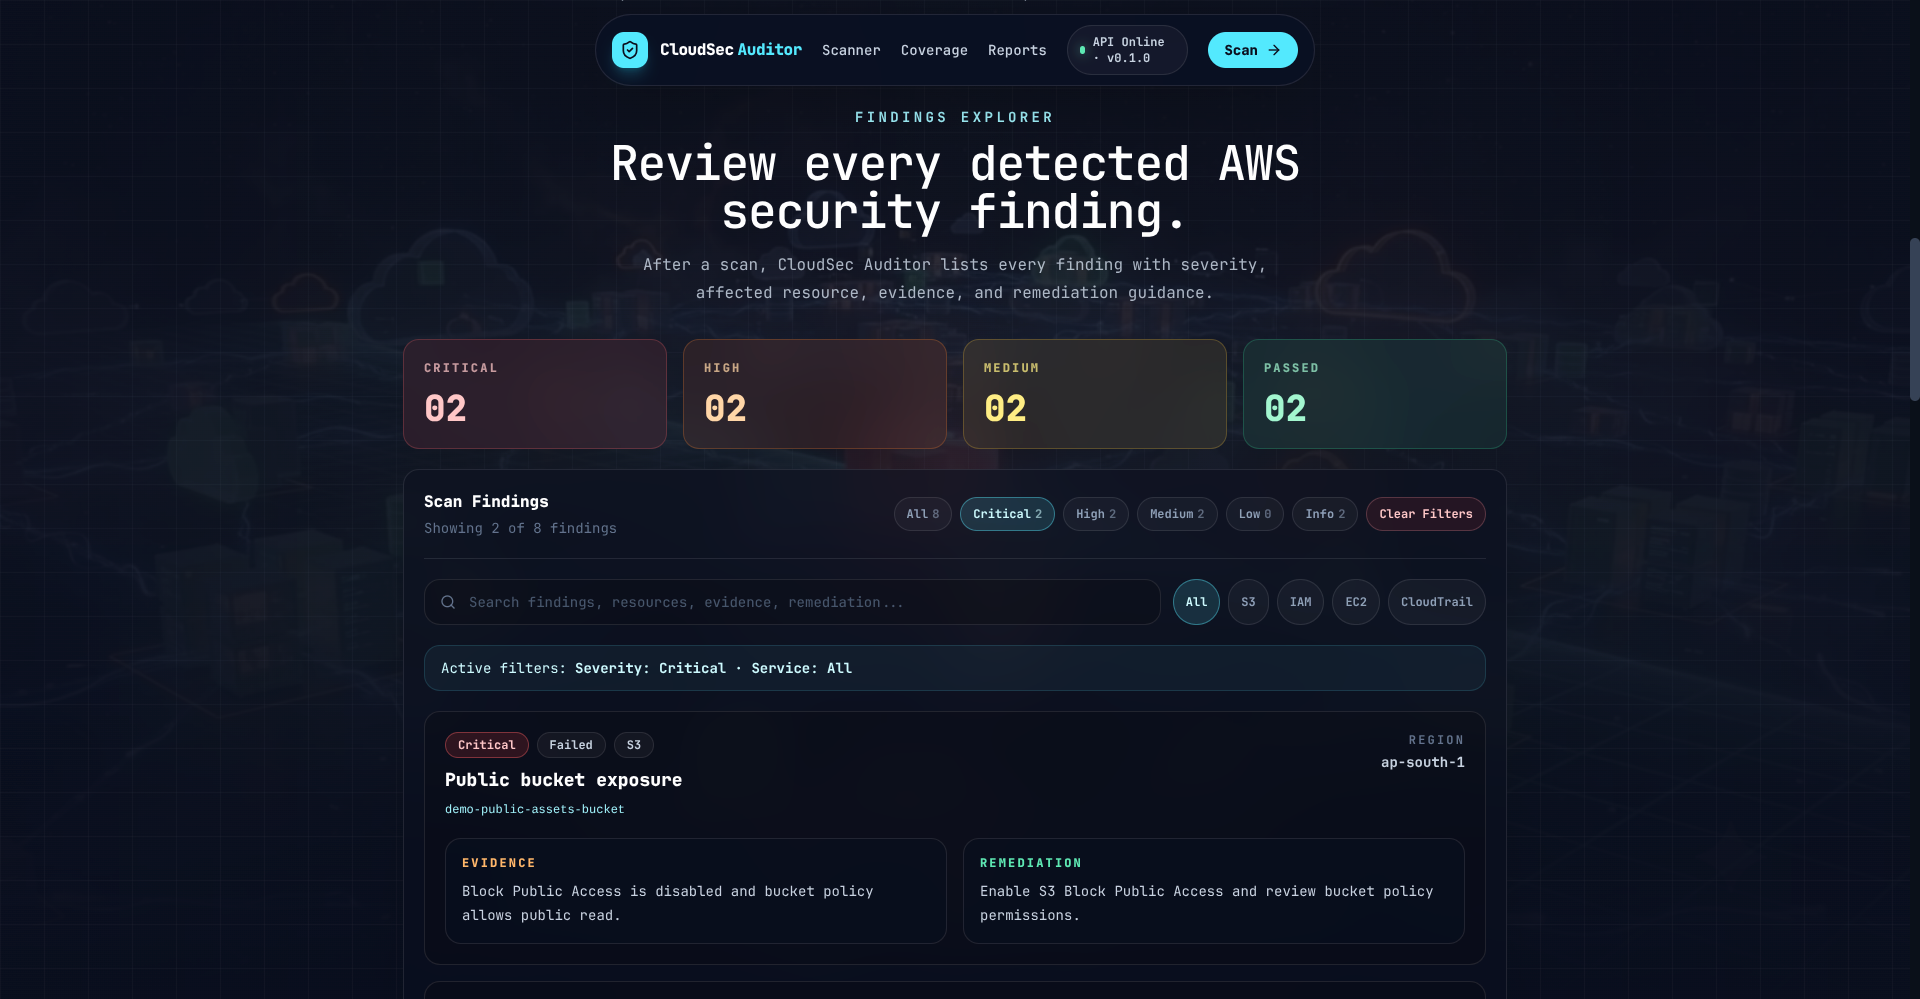Click the page vertical scrollbar thumb
Image resolution: width=1920 pixels, height=999 pixels.
(x=1914, y=320)
